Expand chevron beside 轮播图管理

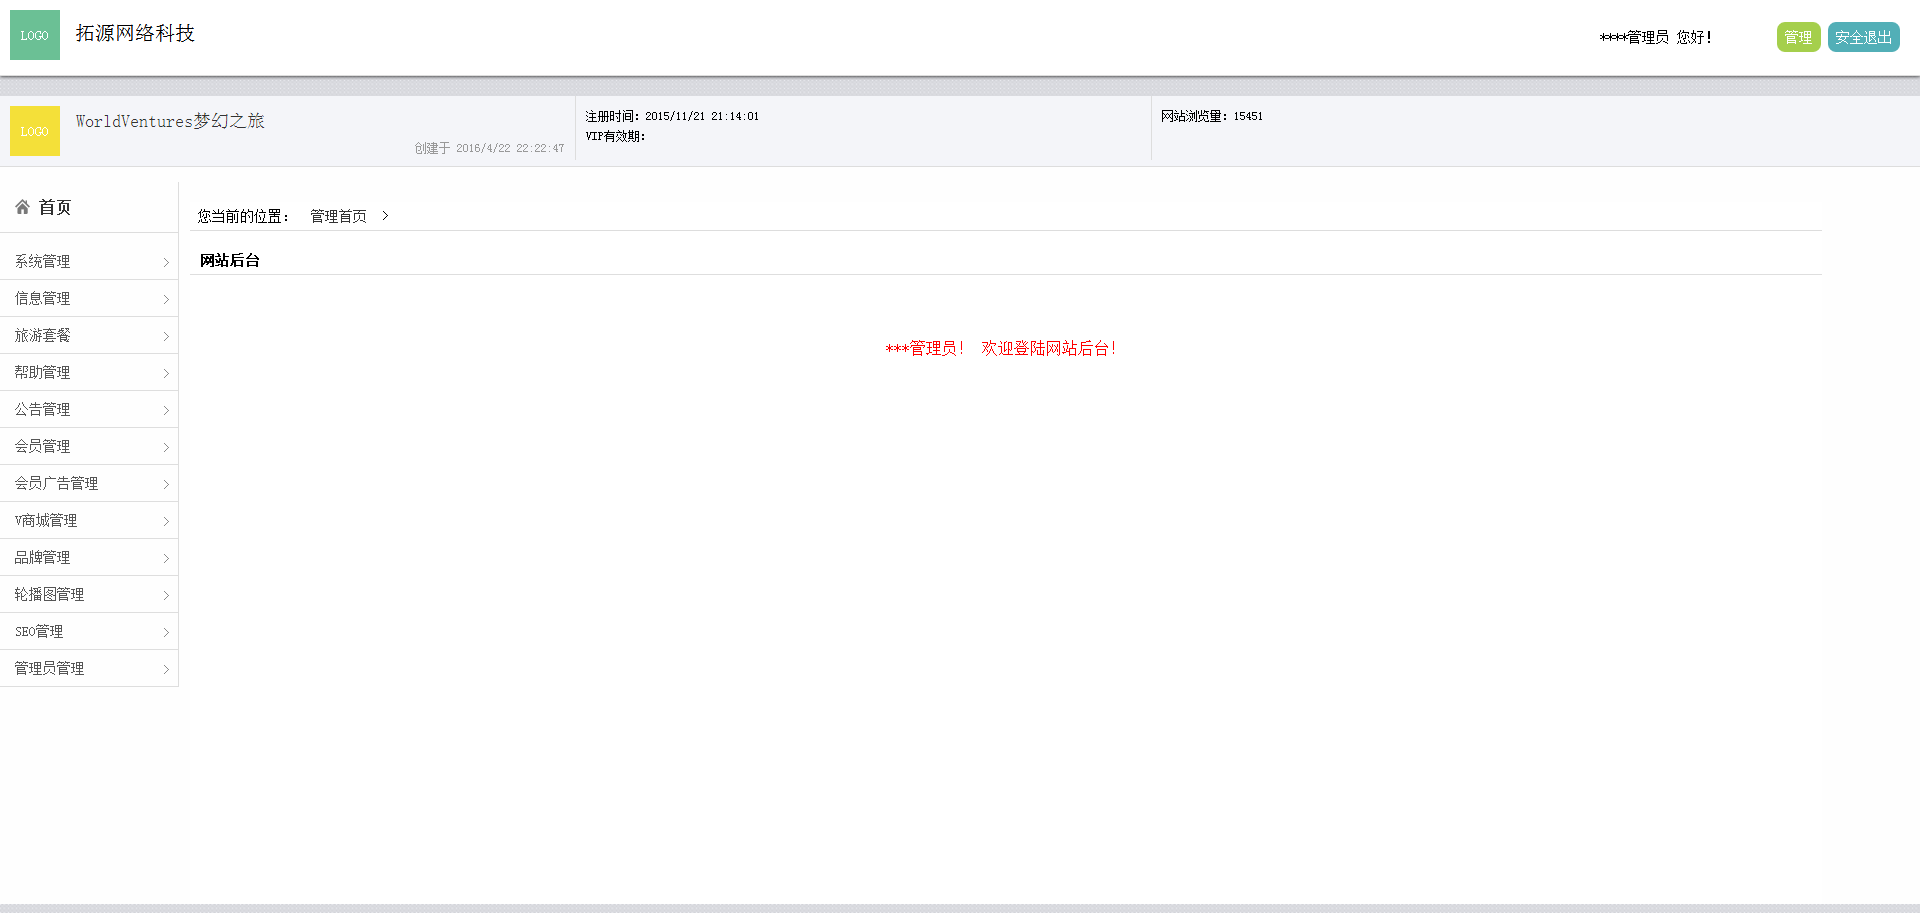[x=166, y=595]
